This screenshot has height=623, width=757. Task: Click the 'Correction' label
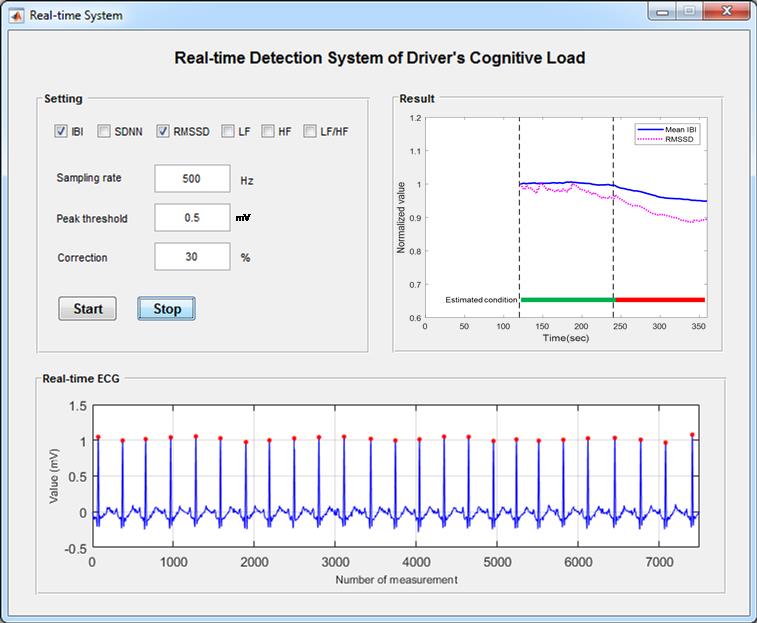pyautogui.click(x=82, y=258)
